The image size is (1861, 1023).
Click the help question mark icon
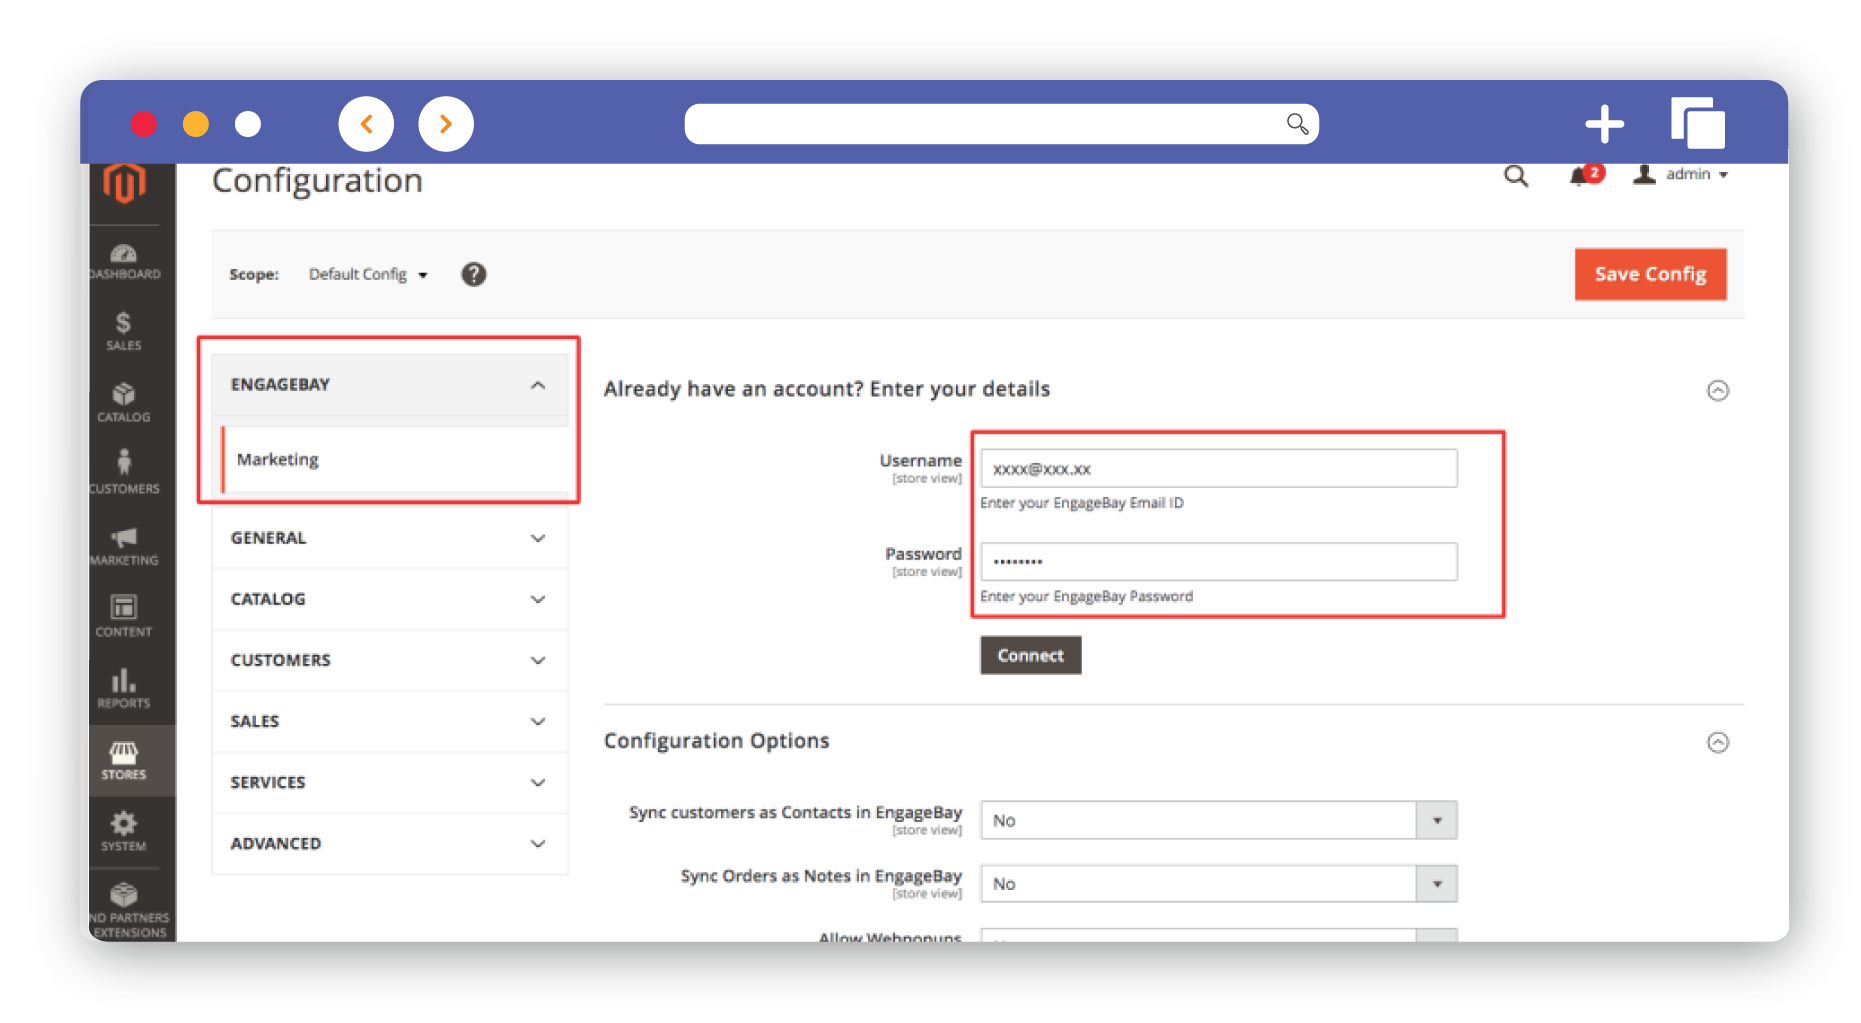coord(474,274)
